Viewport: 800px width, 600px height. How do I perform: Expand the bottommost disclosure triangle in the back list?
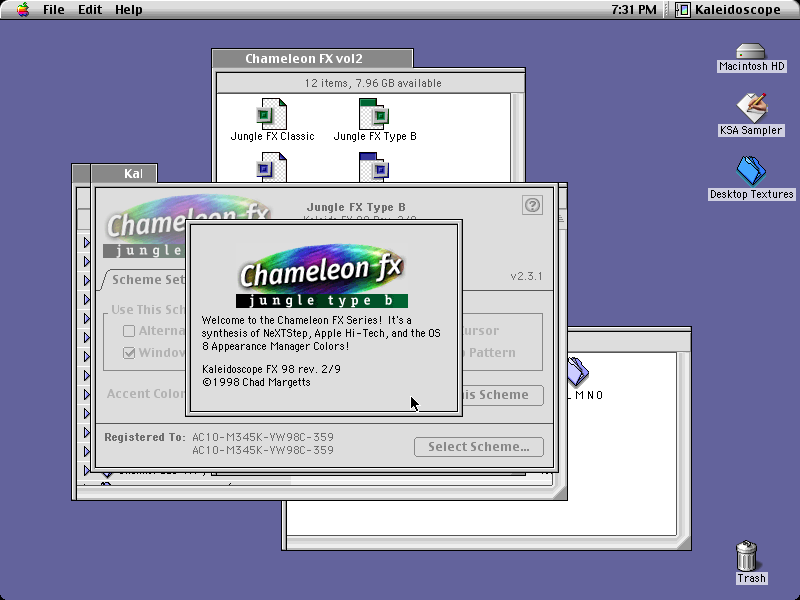point(87,470)
